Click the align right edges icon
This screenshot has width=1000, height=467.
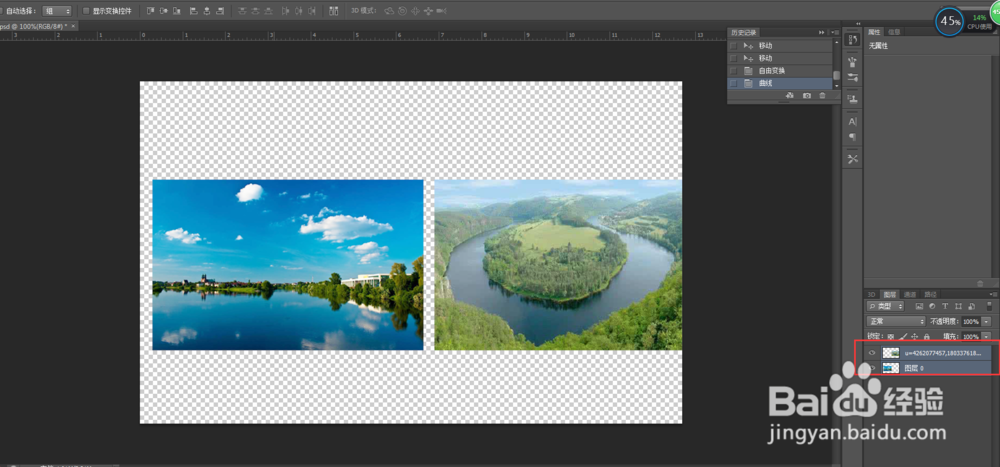(220, 11)
